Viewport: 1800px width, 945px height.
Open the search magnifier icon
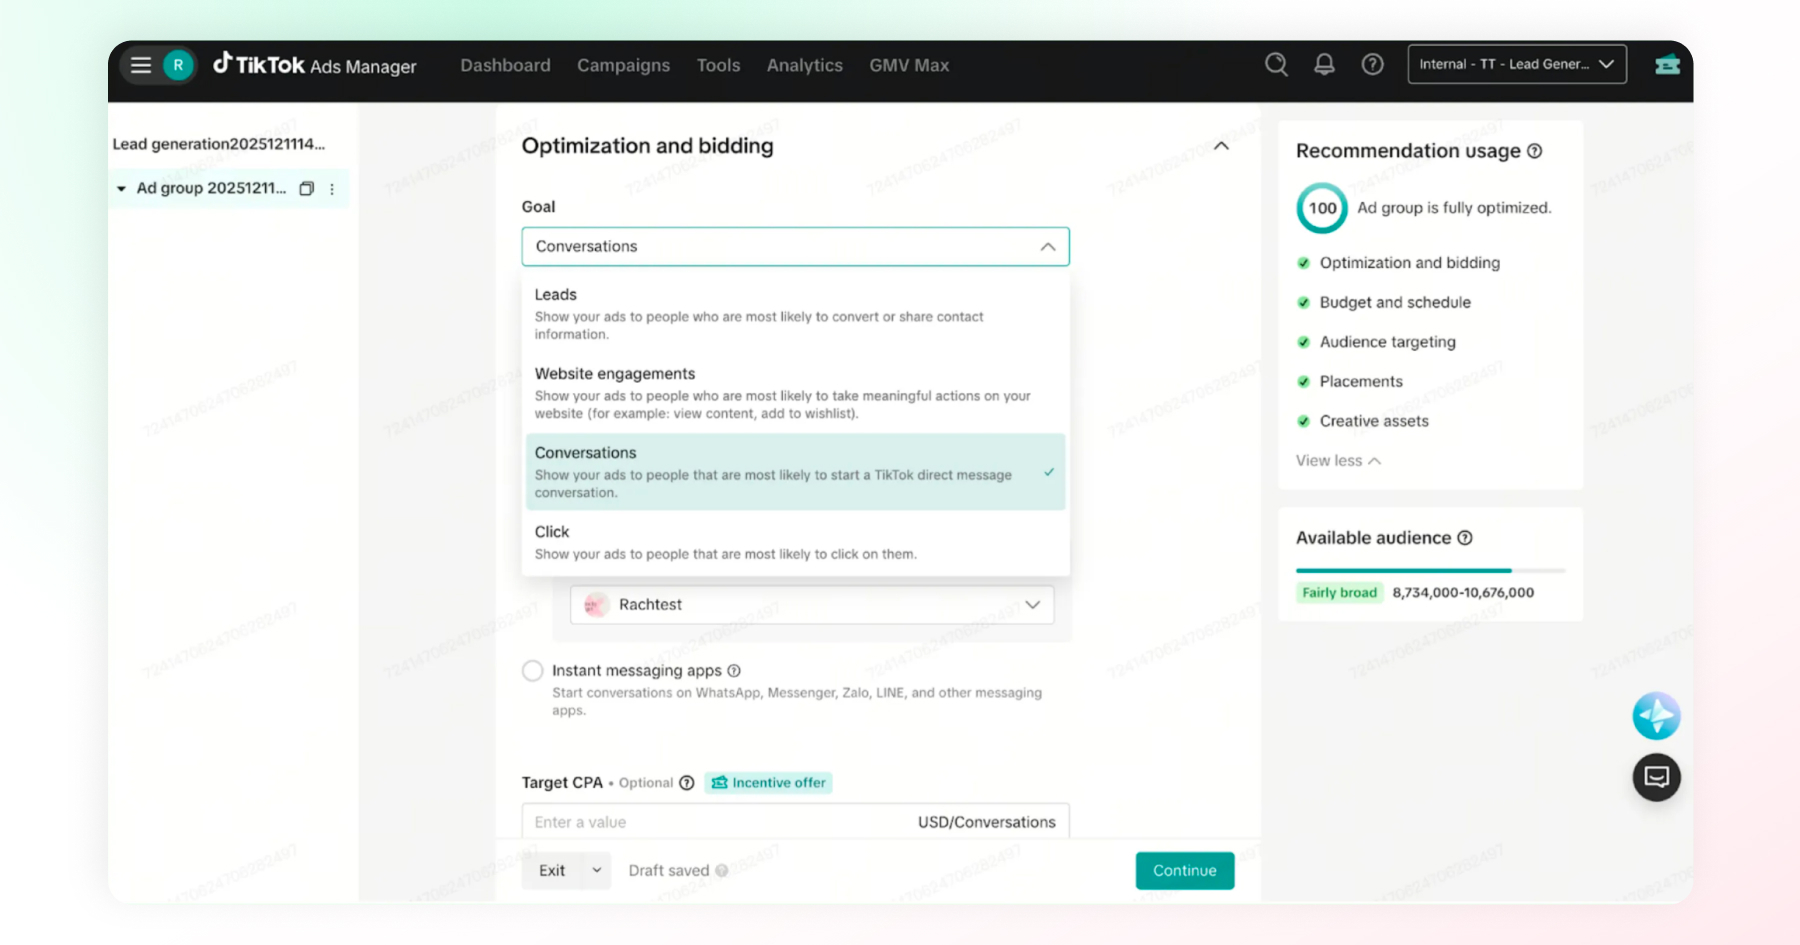point(1276,65)
